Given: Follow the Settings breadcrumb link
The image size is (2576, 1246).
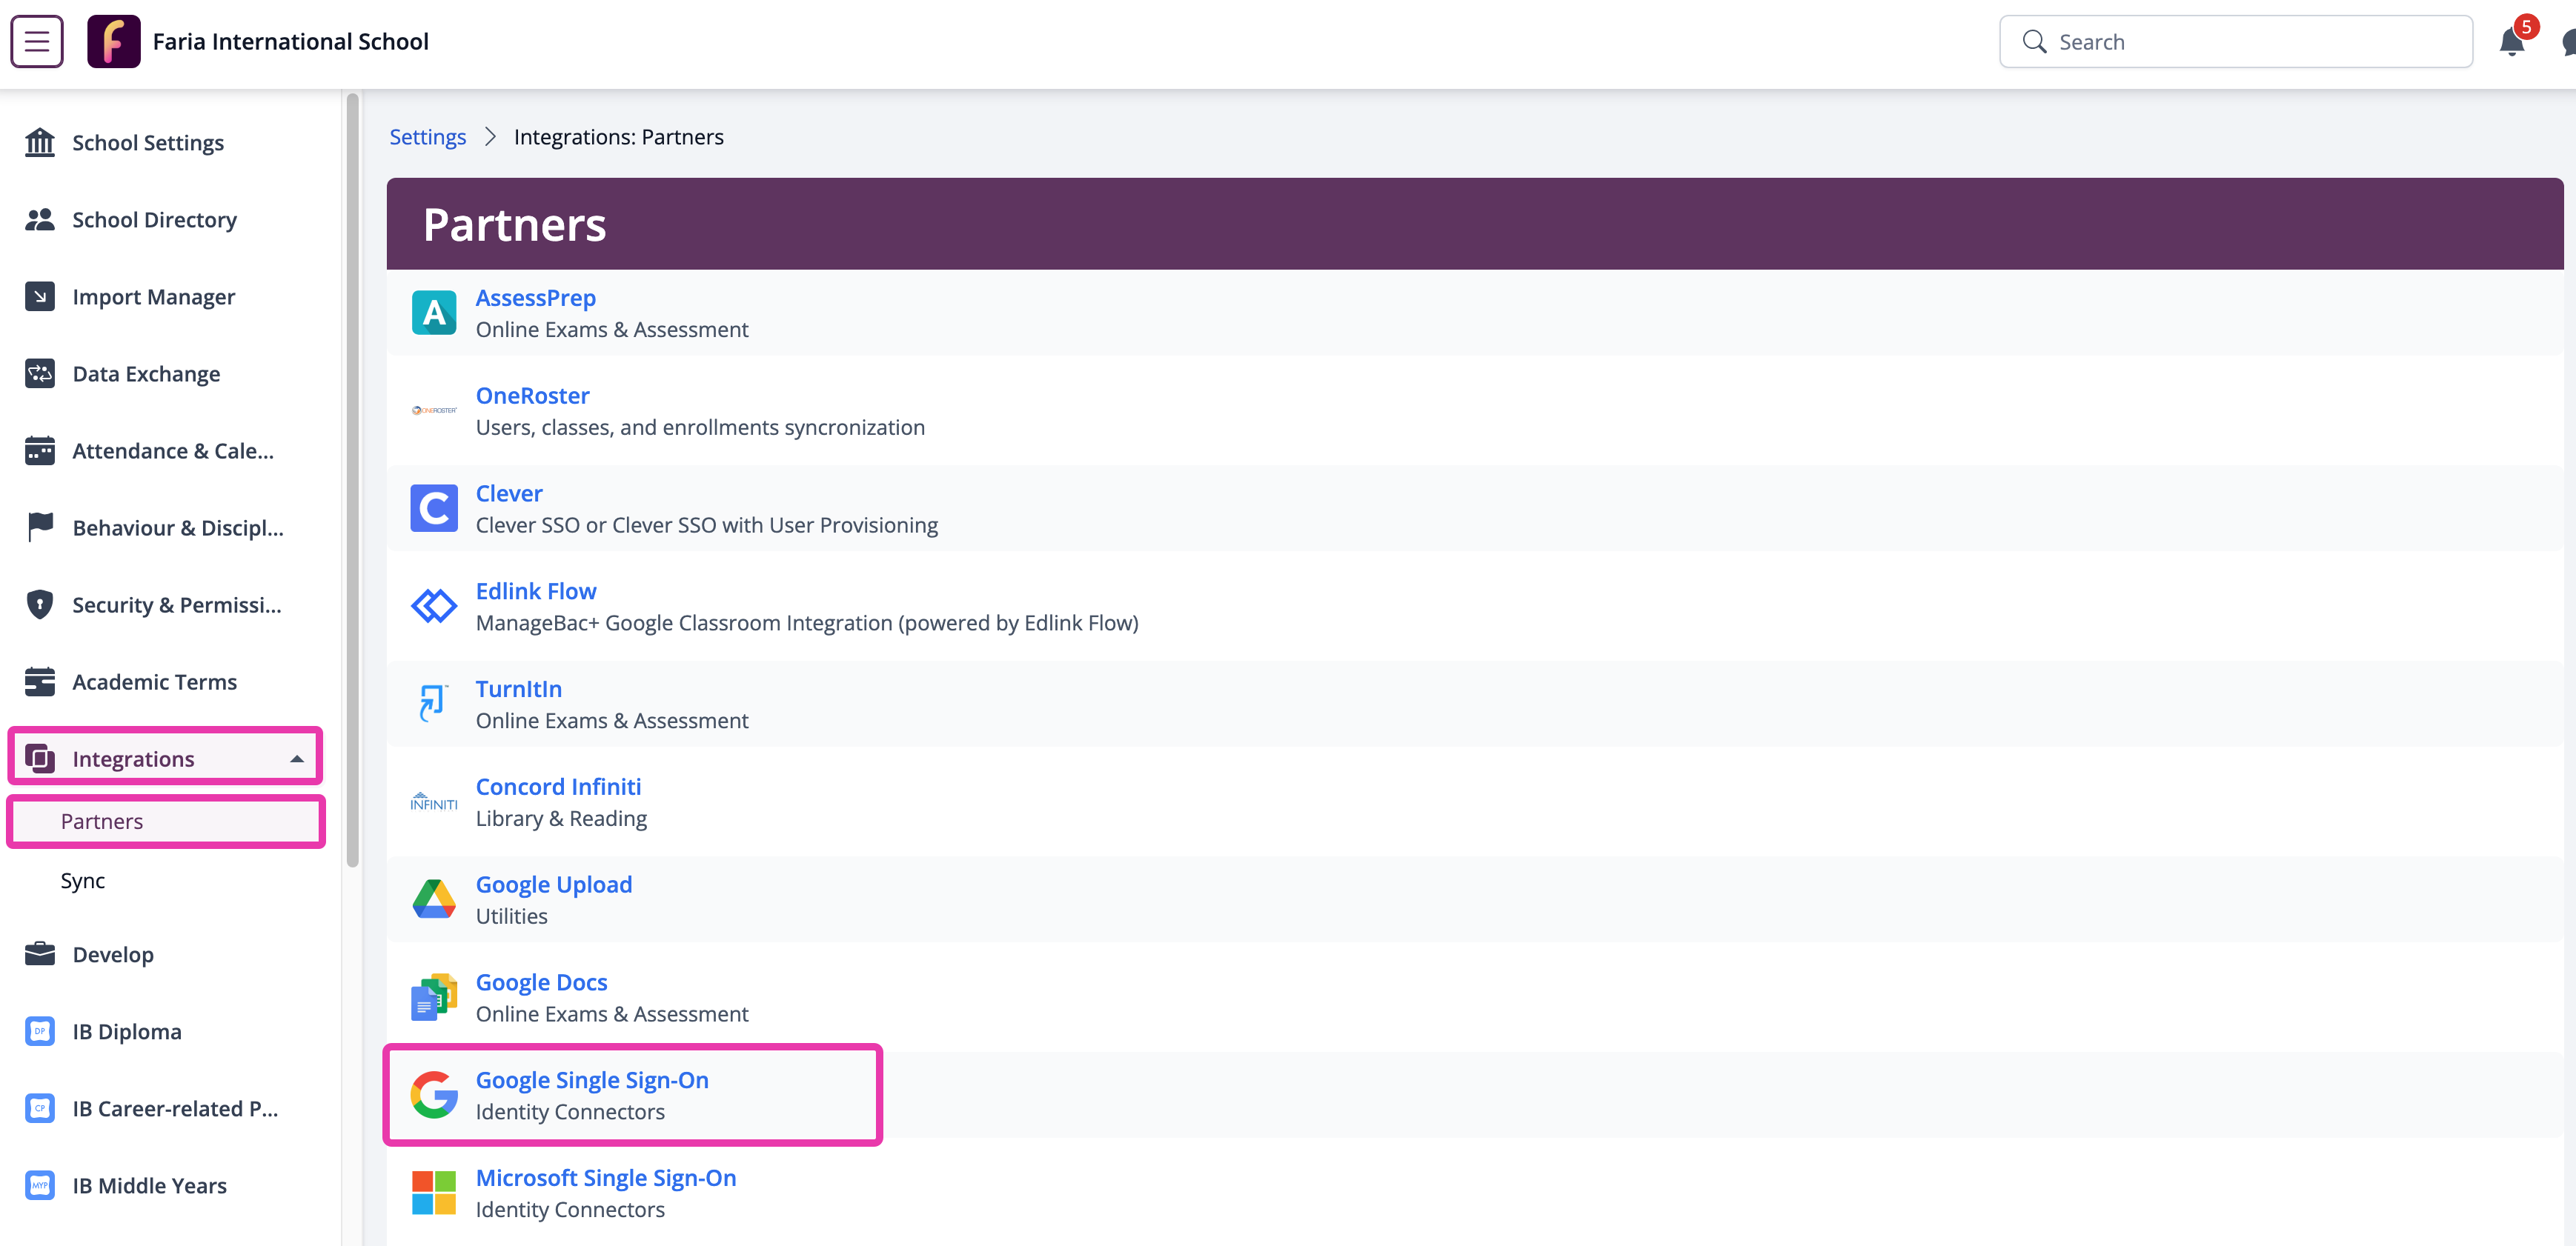Looking at the screenshot, I should tap(427, 136).
